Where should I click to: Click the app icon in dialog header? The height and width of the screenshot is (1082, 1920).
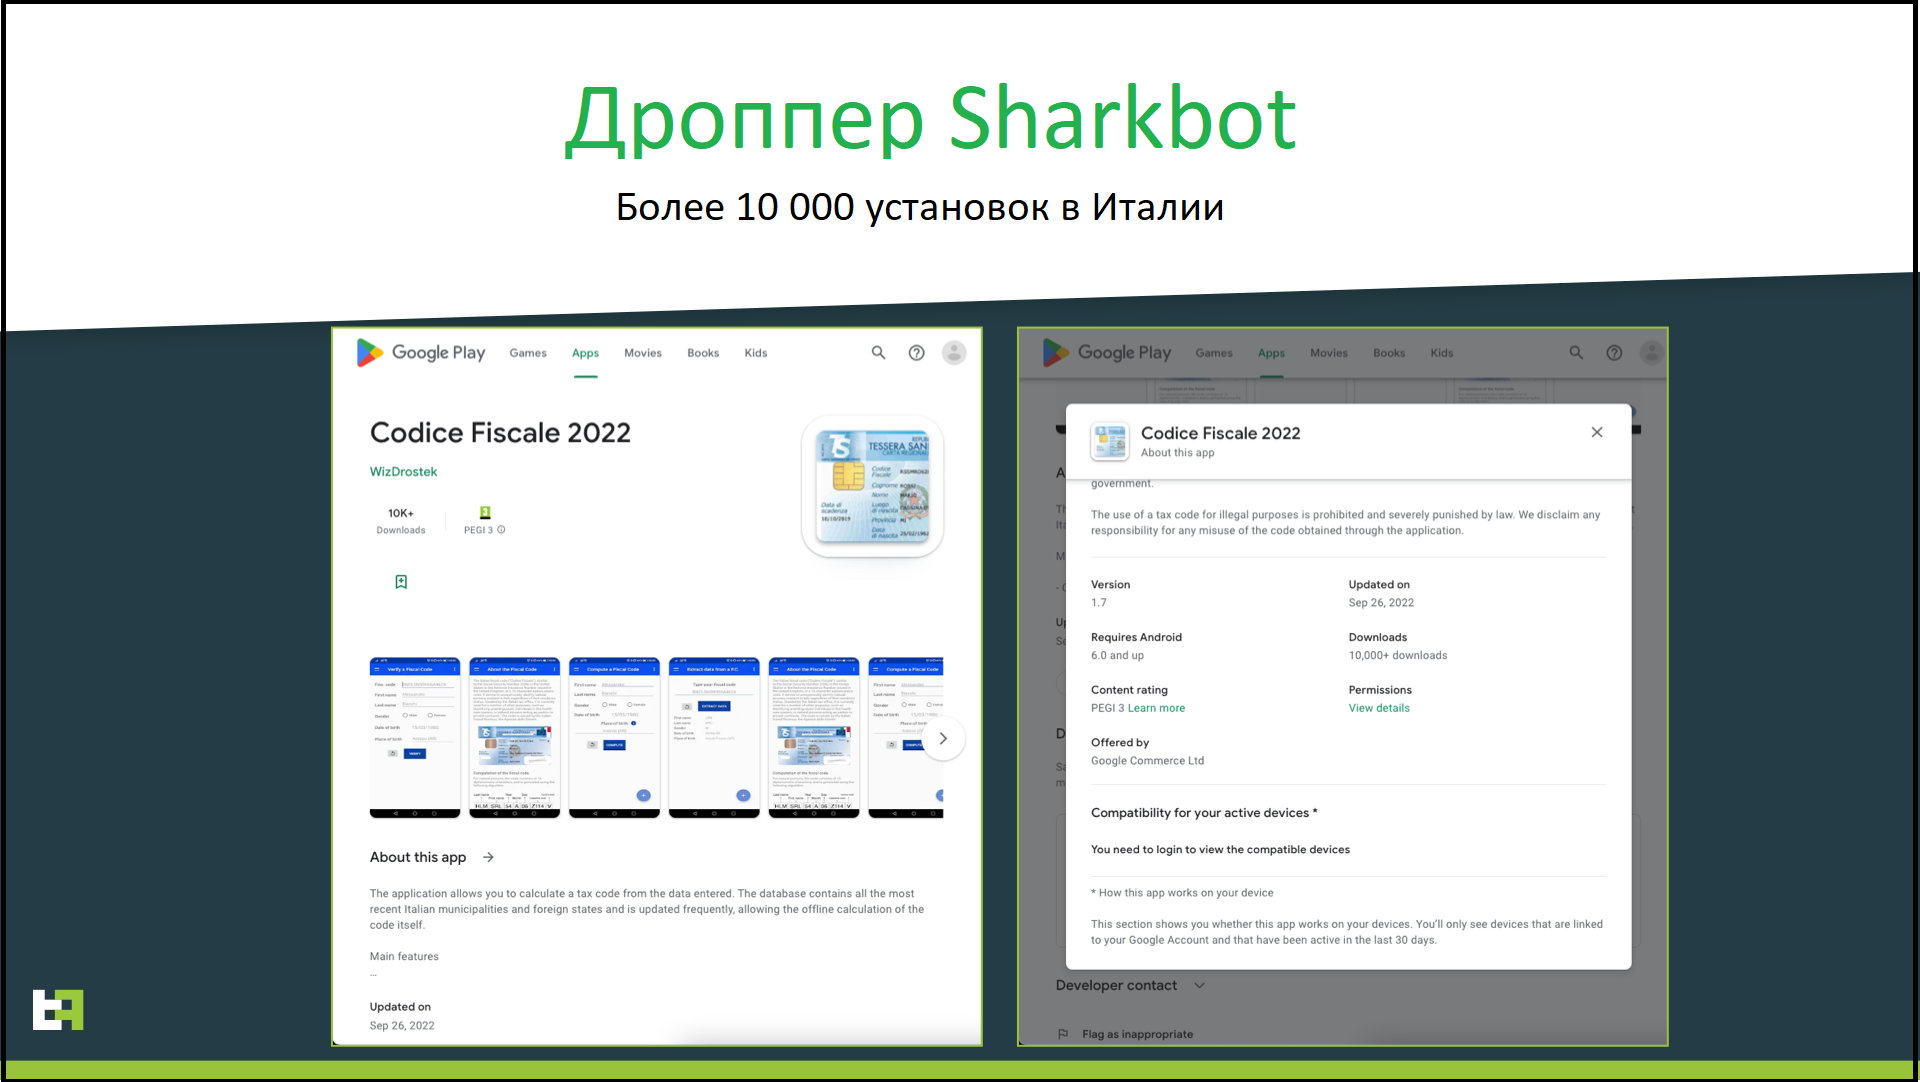click(x=1109, y=441)
